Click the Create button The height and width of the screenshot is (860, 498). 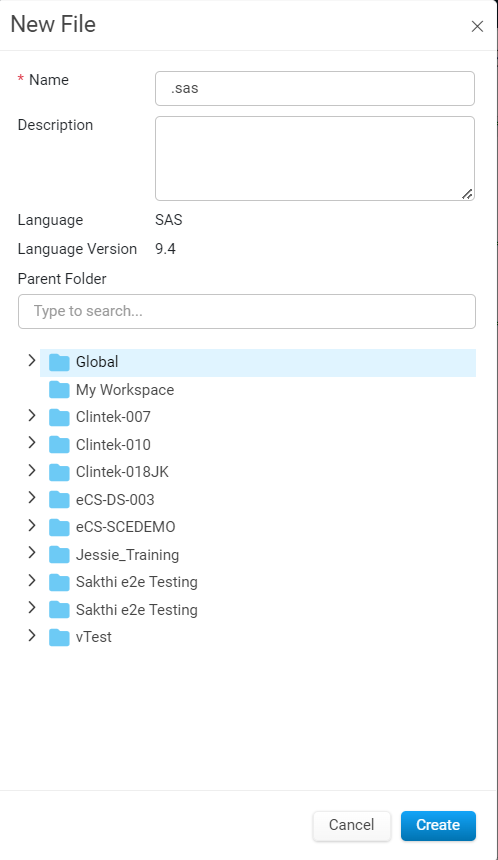click(438, 825)
